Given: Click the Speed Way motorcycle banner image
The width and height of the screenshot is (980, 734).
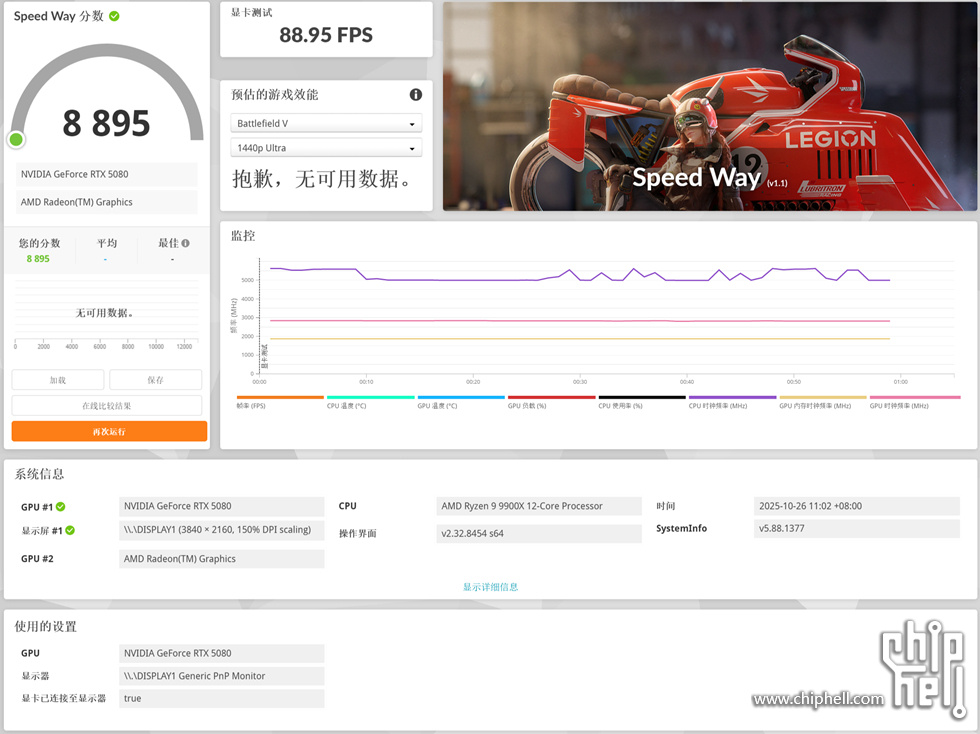Looking at the screenshot, I should (709, 106).
